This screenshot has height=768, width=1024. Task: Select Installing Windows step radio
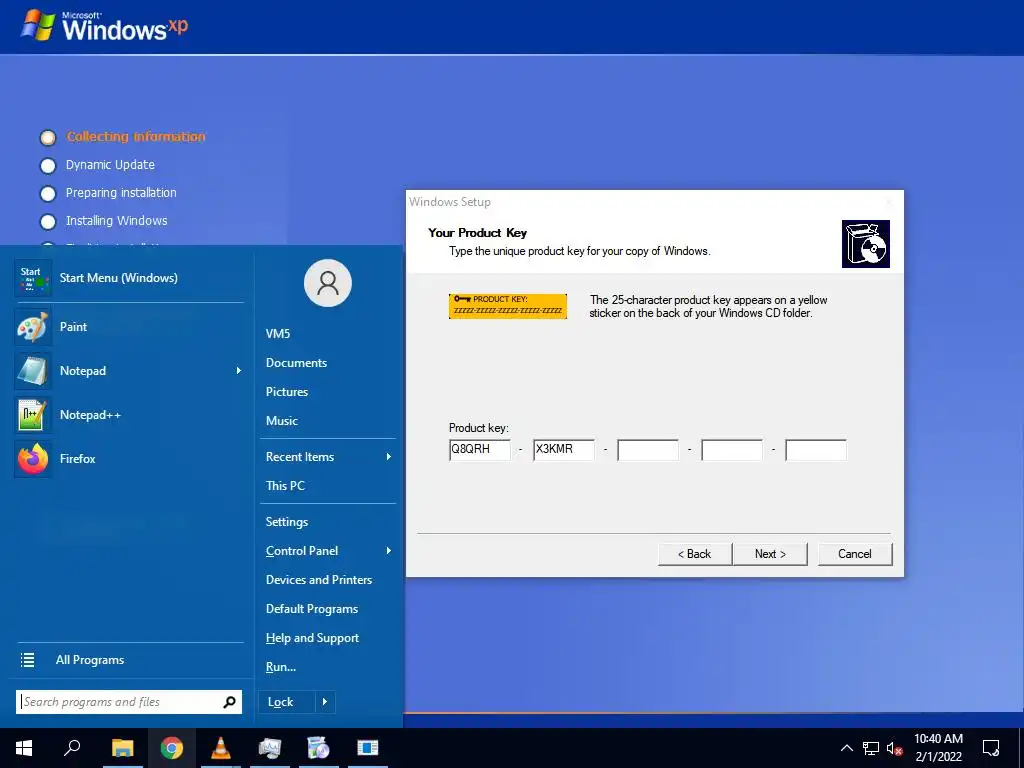(x=48, y=222)
